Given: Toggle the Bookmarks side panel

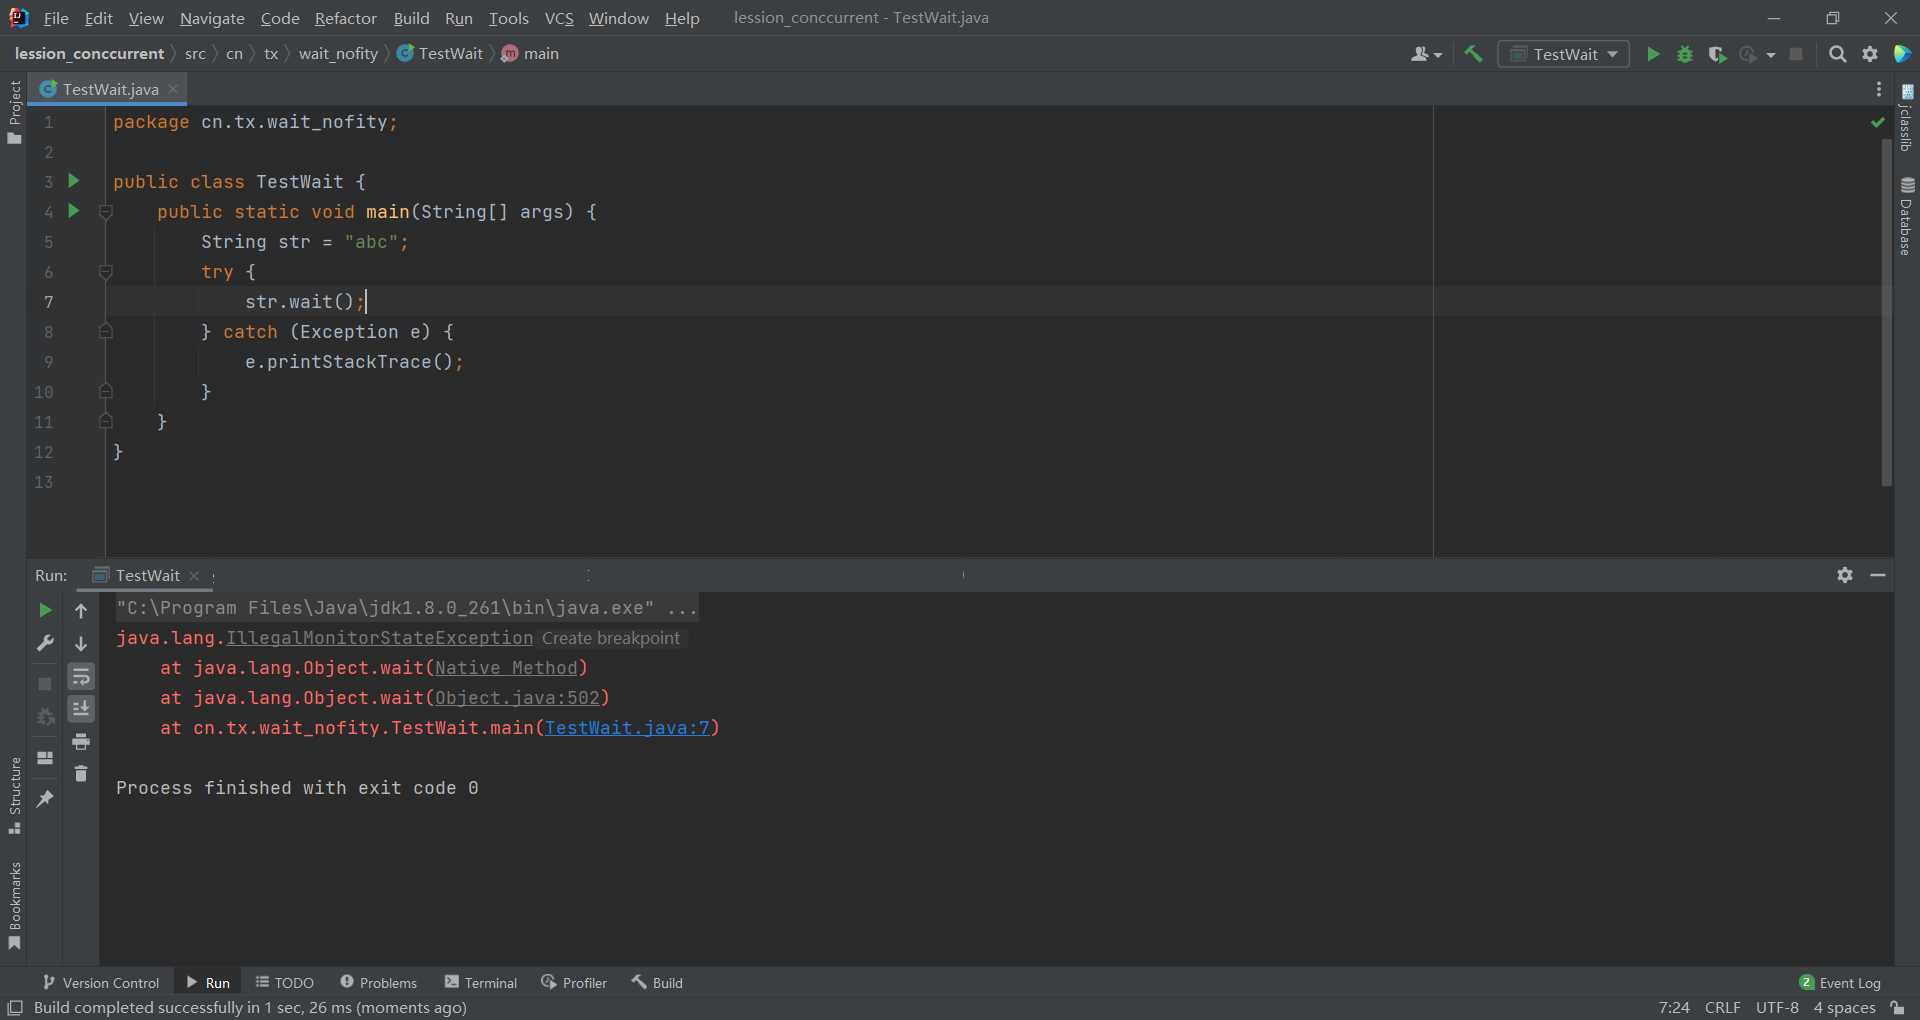Looking at the screenshot, I should coord(14,906).
